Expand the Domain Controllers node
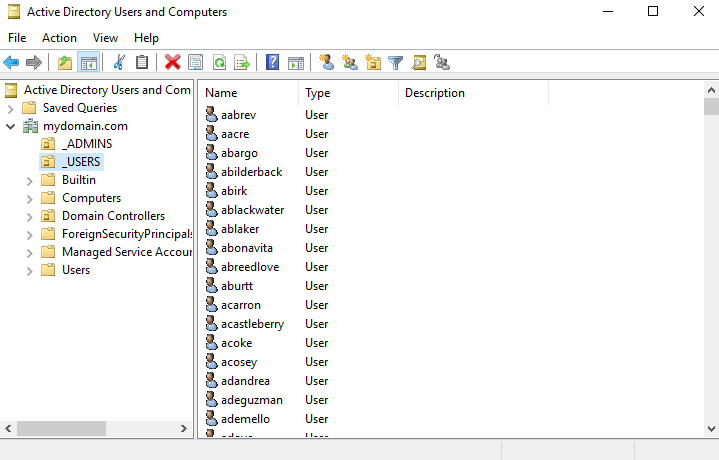The height and width of the screenshot is (460, 719). pyautogui.click(x=30, y=216)
